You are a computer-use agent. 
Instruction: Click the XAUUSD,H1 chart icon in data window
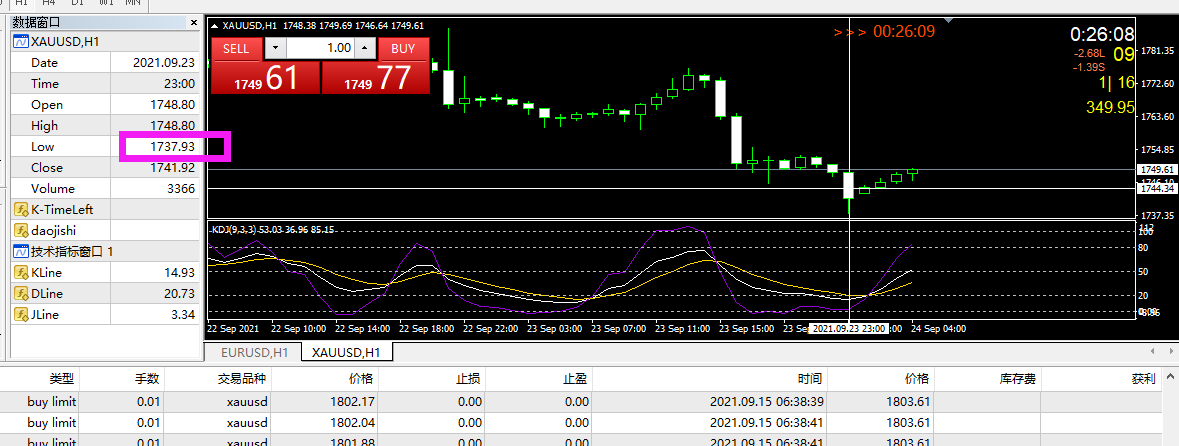(x=19, y=41)
